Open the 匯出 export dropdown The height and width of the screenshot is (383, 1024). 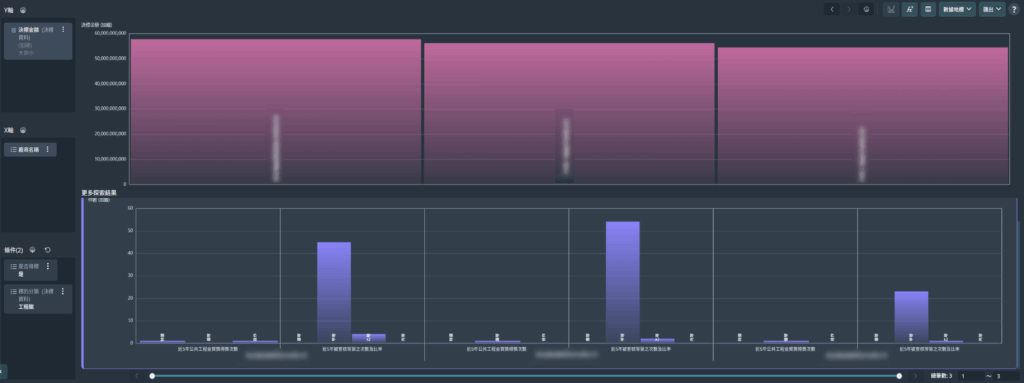pos(992,10)
